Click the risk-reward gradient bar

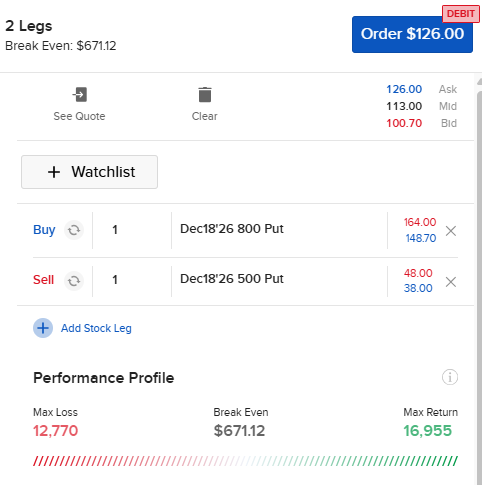click(245, 461)
